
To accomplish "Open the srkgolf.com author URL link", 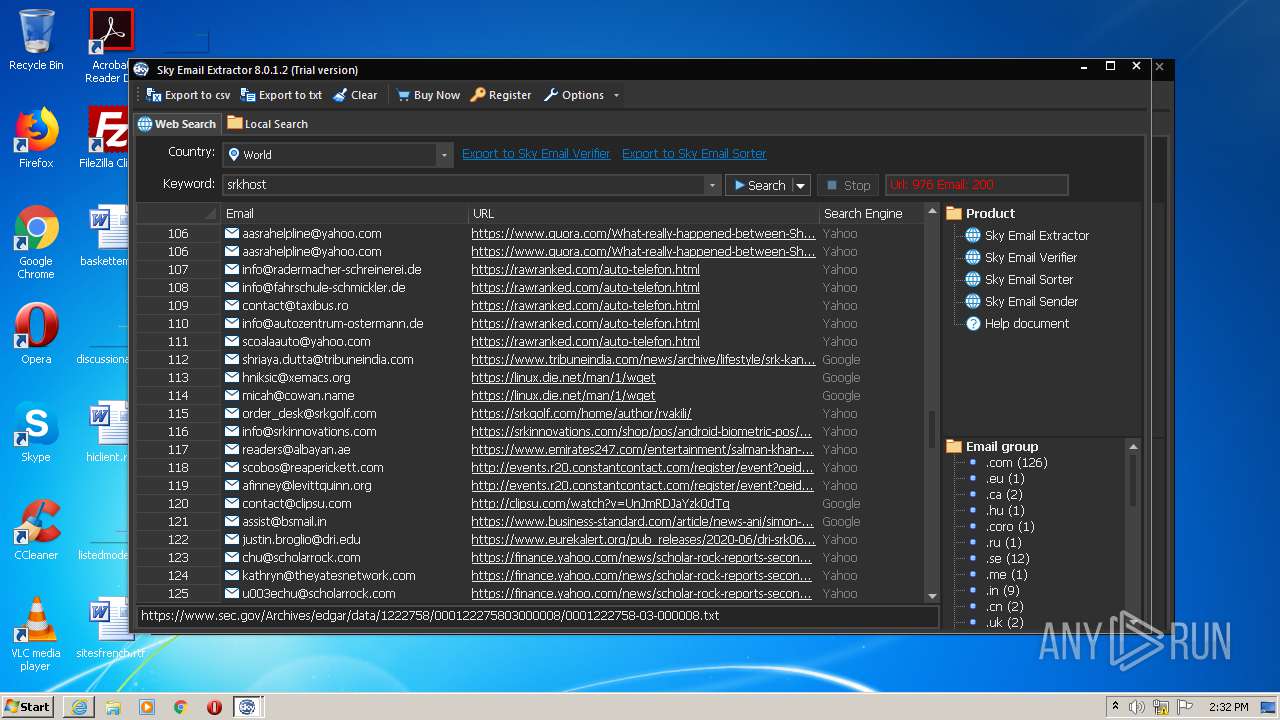I will click(581, 414).
